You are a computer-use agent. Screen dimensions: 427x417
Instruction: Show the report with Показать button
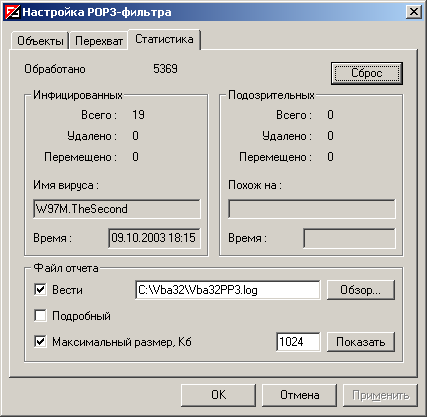[x=361, y=342]
